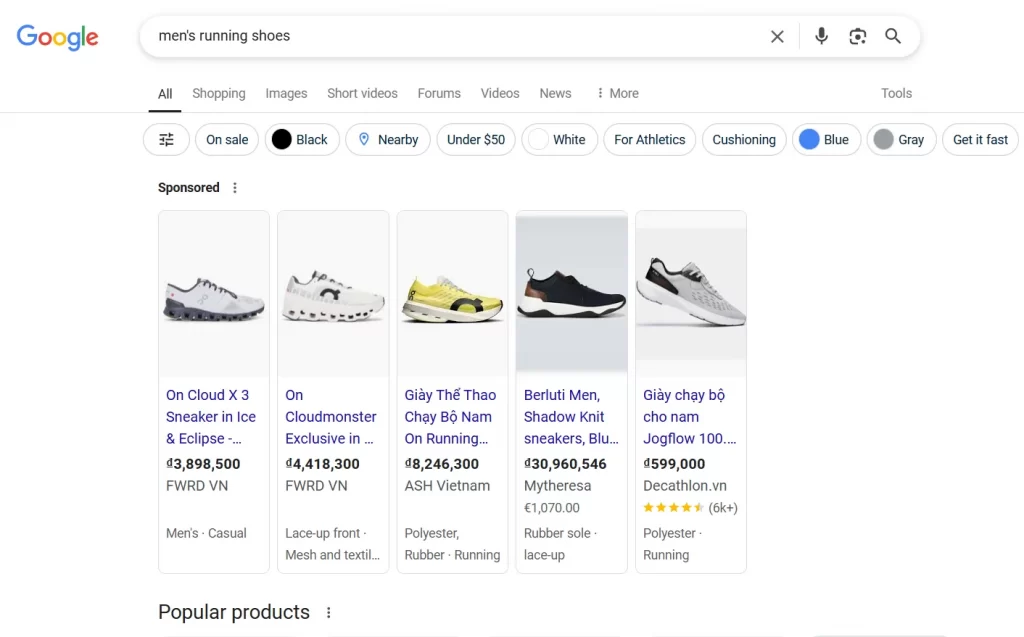Toggle the Nearby filter chip

pos(388,139)
